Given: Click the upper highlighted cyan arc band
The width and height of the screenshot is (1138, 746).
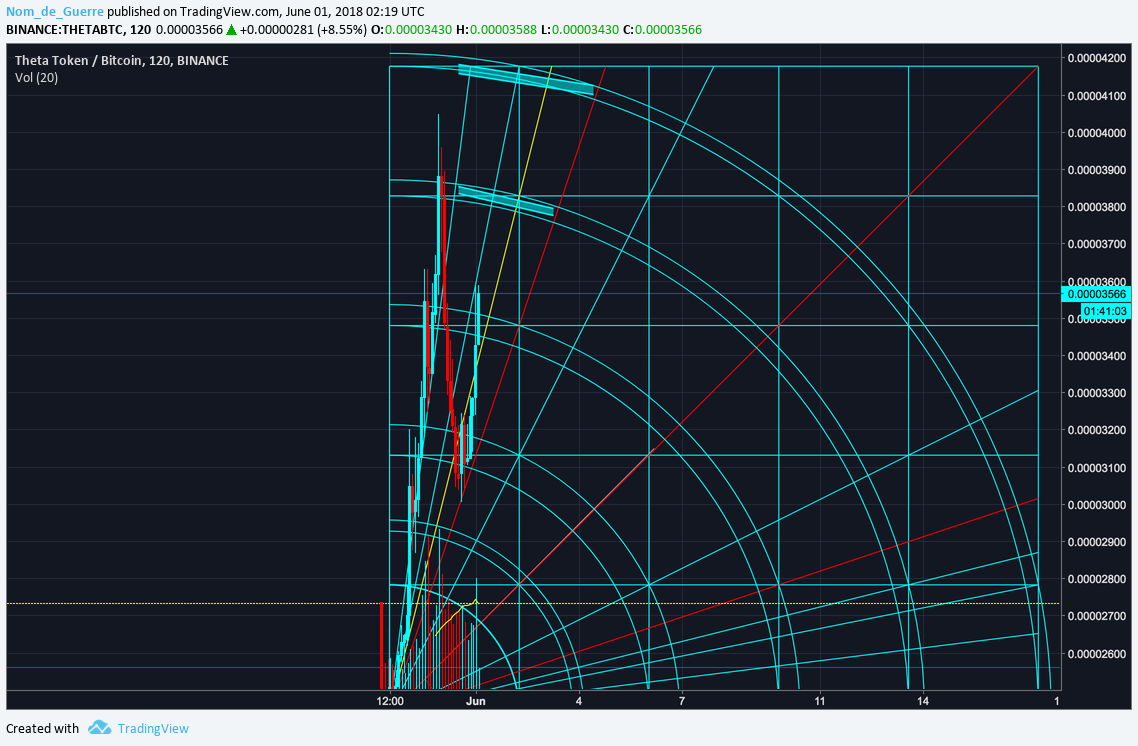Looking at the screenshot, I should [526, 80].
